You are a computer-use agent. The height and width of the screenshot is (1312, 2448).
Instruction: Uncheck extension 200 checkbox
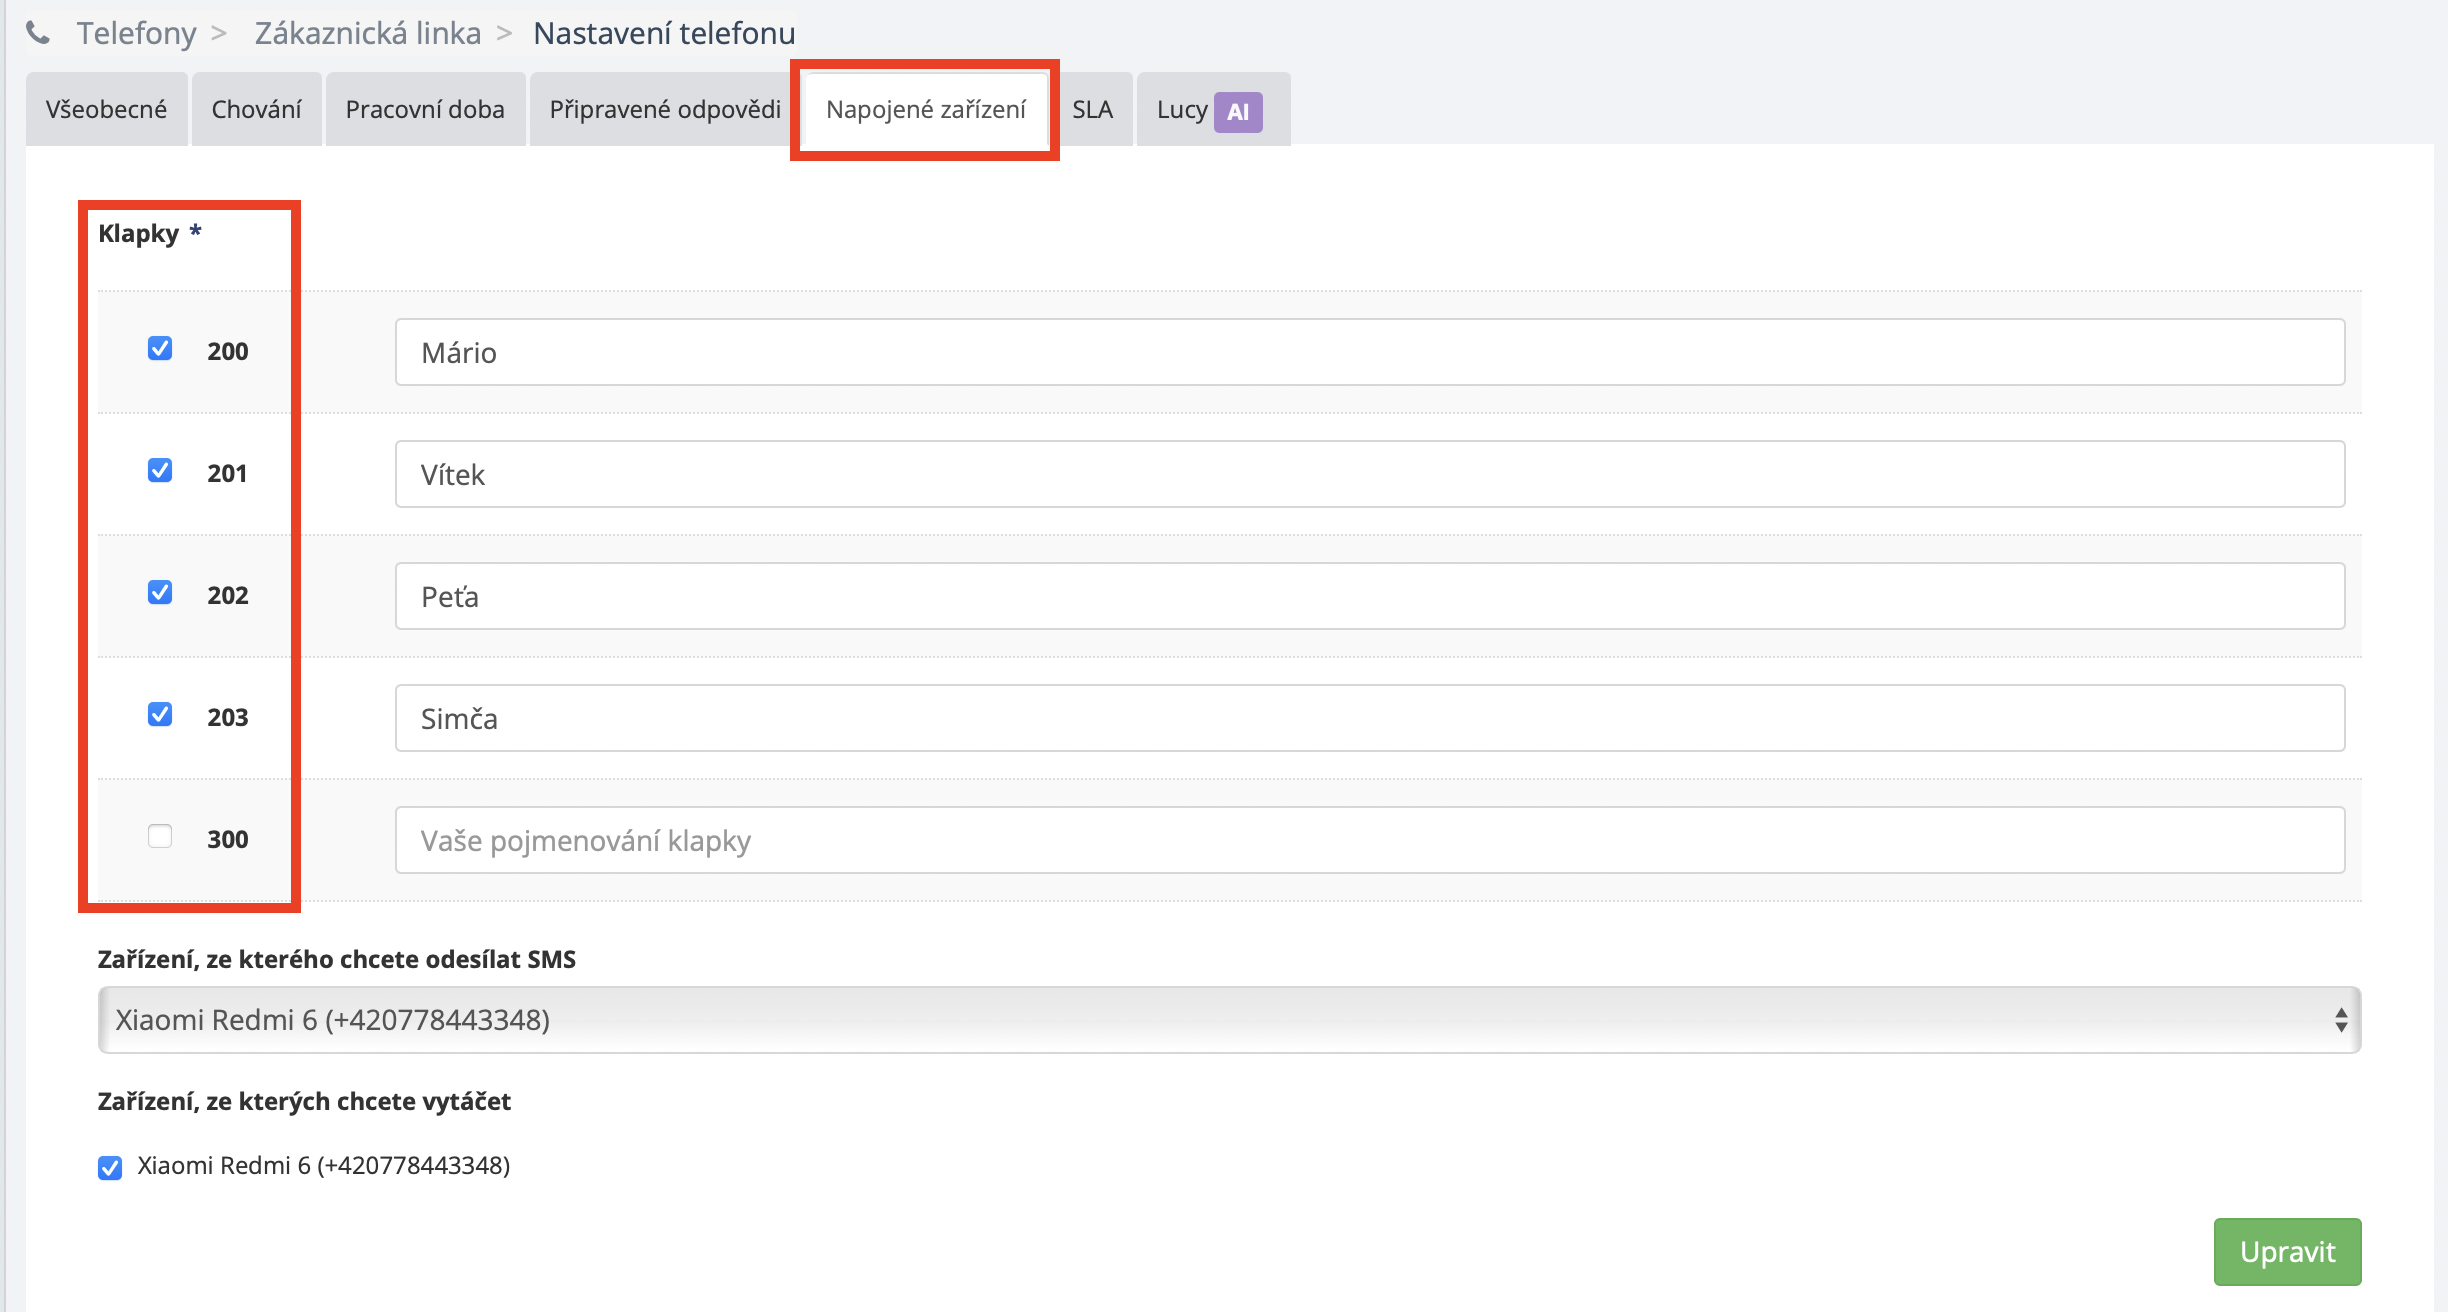(160, 349)
